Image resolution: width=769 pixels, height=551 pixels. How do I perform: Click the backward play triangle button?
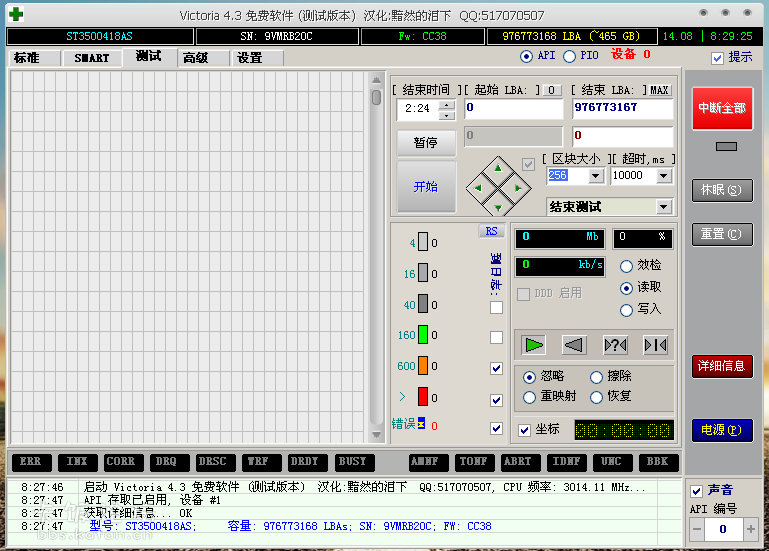point(574,345)
